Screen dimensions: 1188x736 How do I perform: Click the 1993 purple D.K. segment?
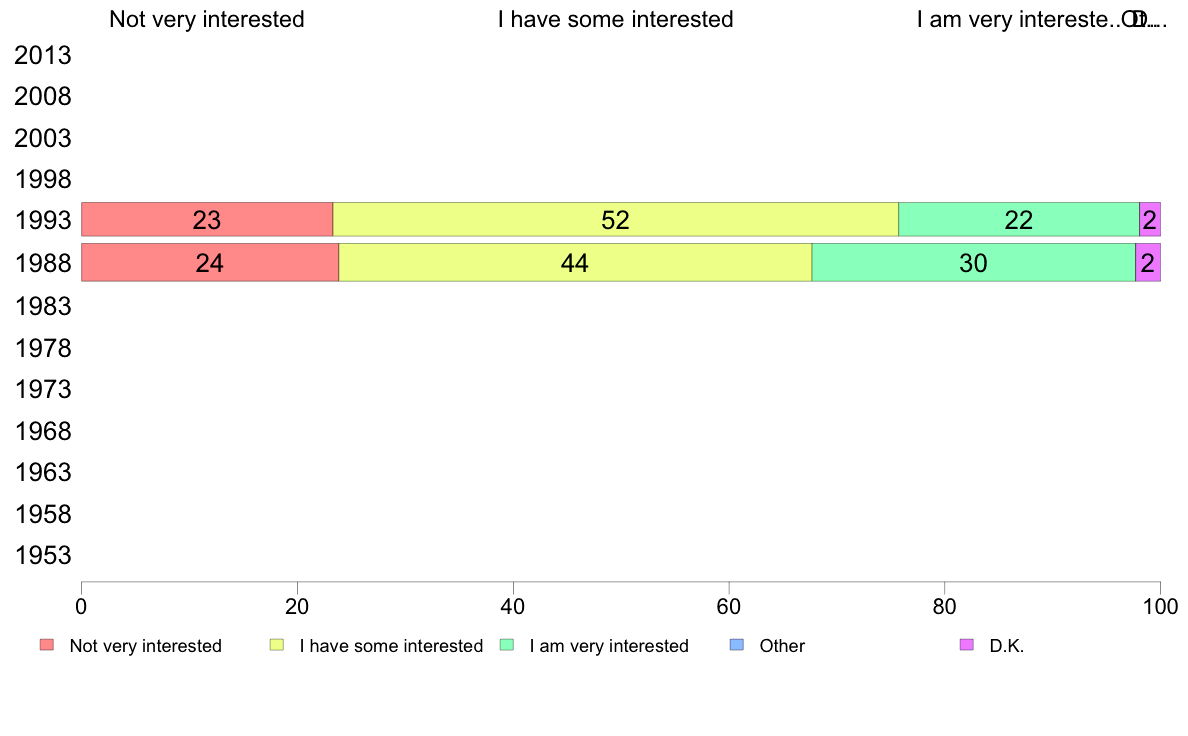tap(1150, 220)
